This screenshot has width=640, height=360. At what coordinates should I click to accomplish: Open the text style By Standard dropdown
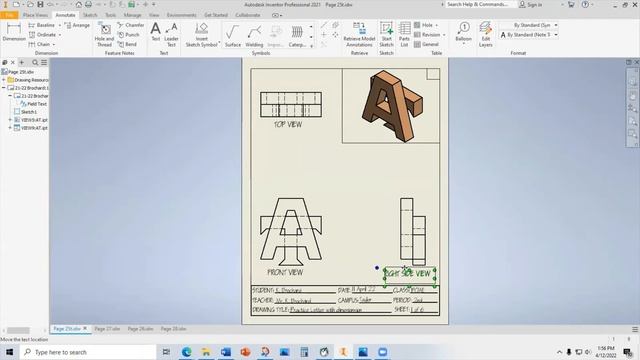point(556,35)
